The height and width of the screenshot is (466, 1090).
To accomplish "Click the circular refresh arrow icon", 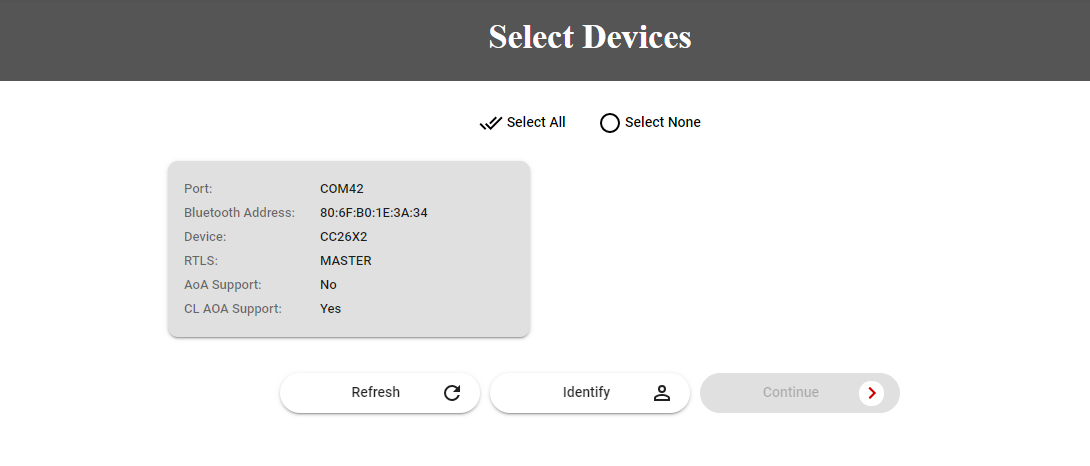I will pos(452,393).
